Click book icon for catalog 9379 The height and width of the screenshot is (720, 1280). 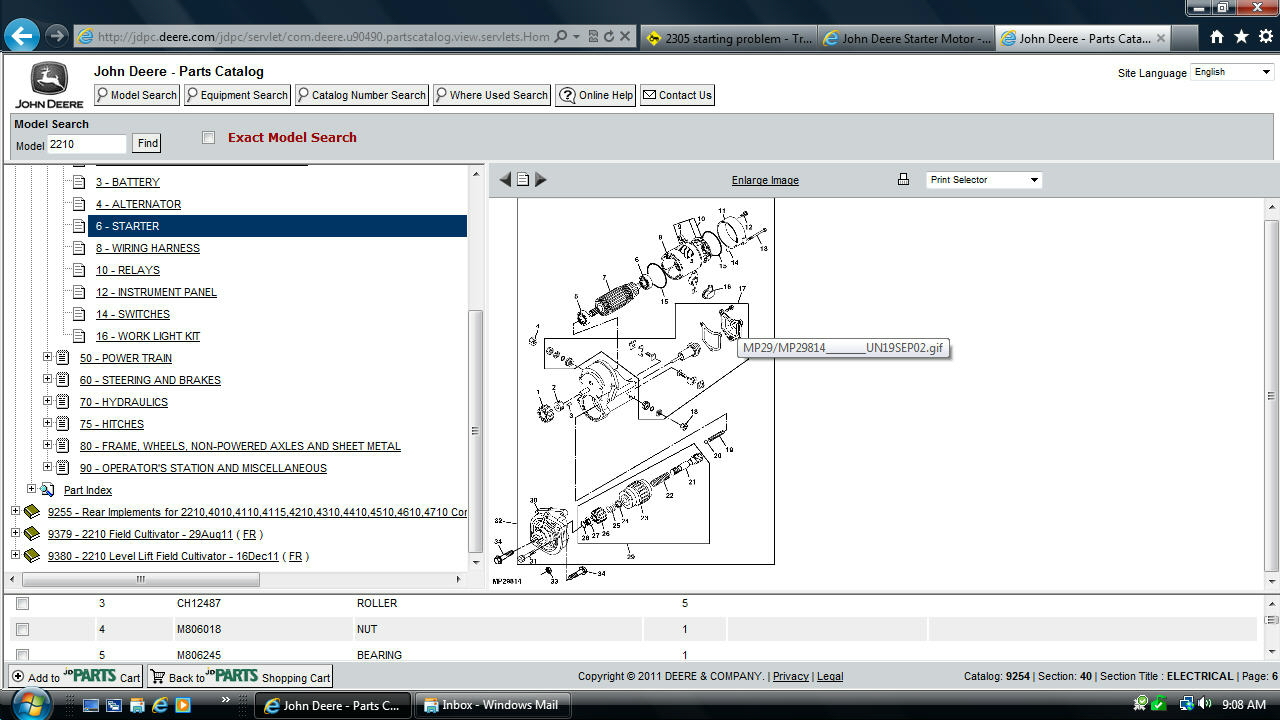(x=31, y=534)
